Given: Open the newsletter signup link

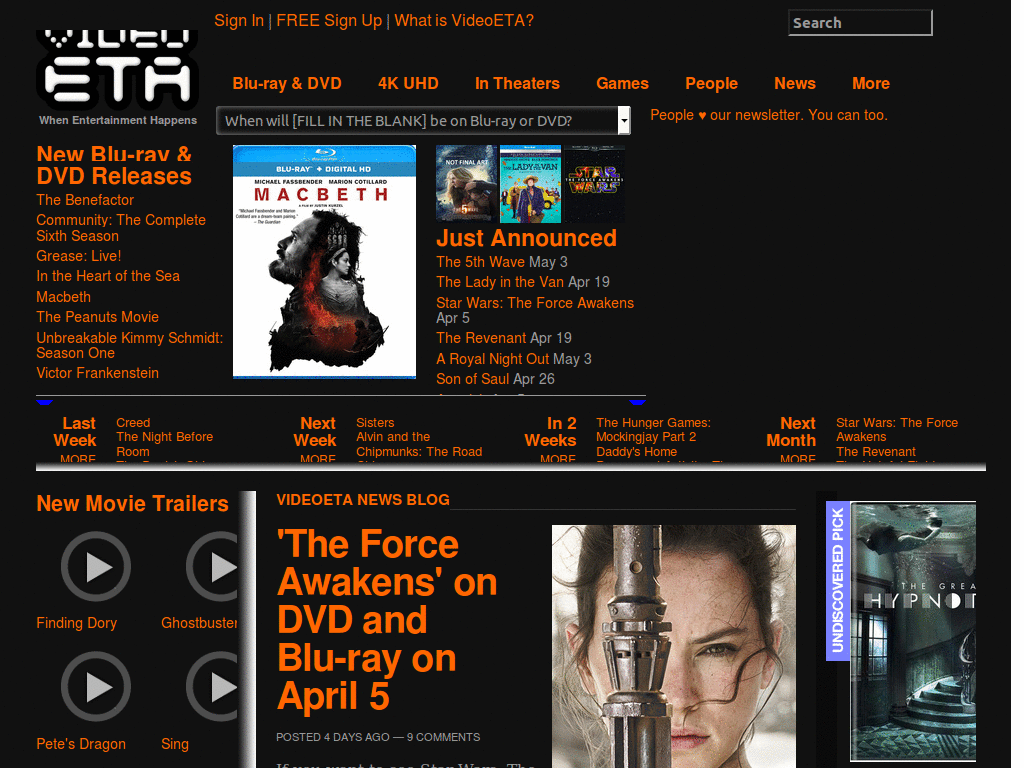Looking at the screenshot, I should pyautogui.click(x=769, y=115).
